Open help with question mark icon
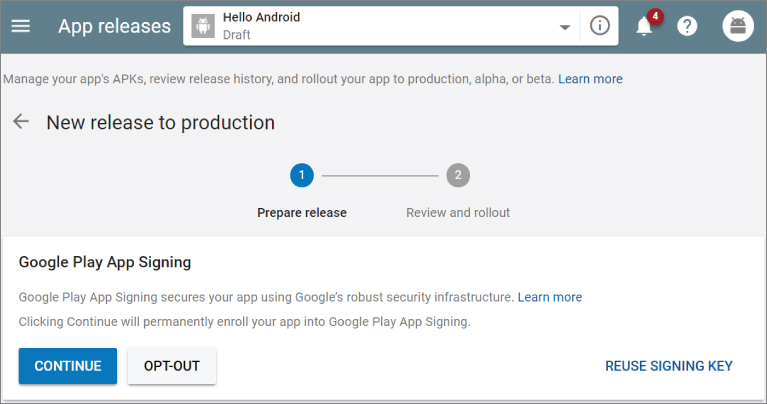The width and height of the screenshot is (767, 404). 687,26
